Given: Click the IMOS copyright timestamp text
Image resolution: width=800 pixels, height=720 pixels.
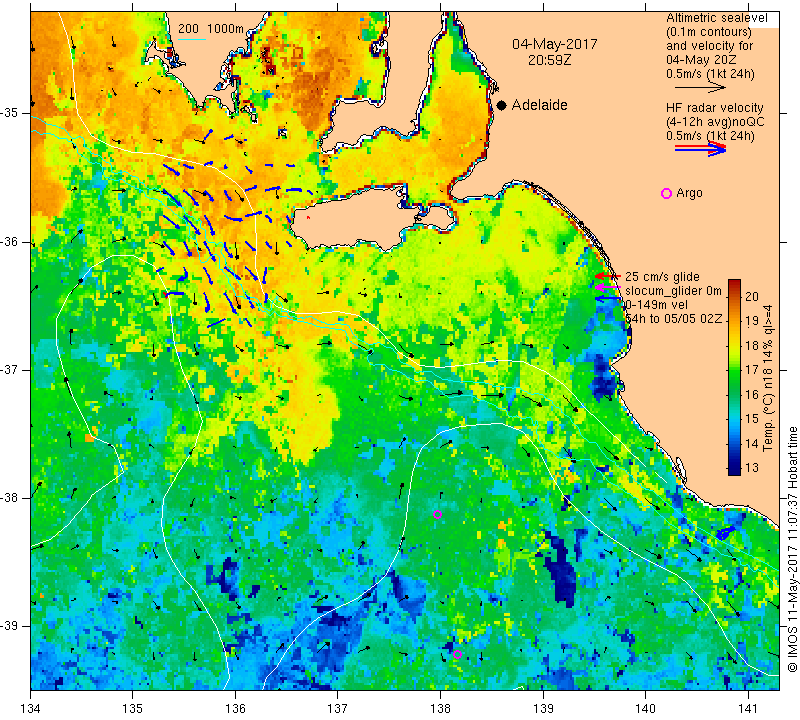Looking at the screenshot, I should tap(792, 549).
